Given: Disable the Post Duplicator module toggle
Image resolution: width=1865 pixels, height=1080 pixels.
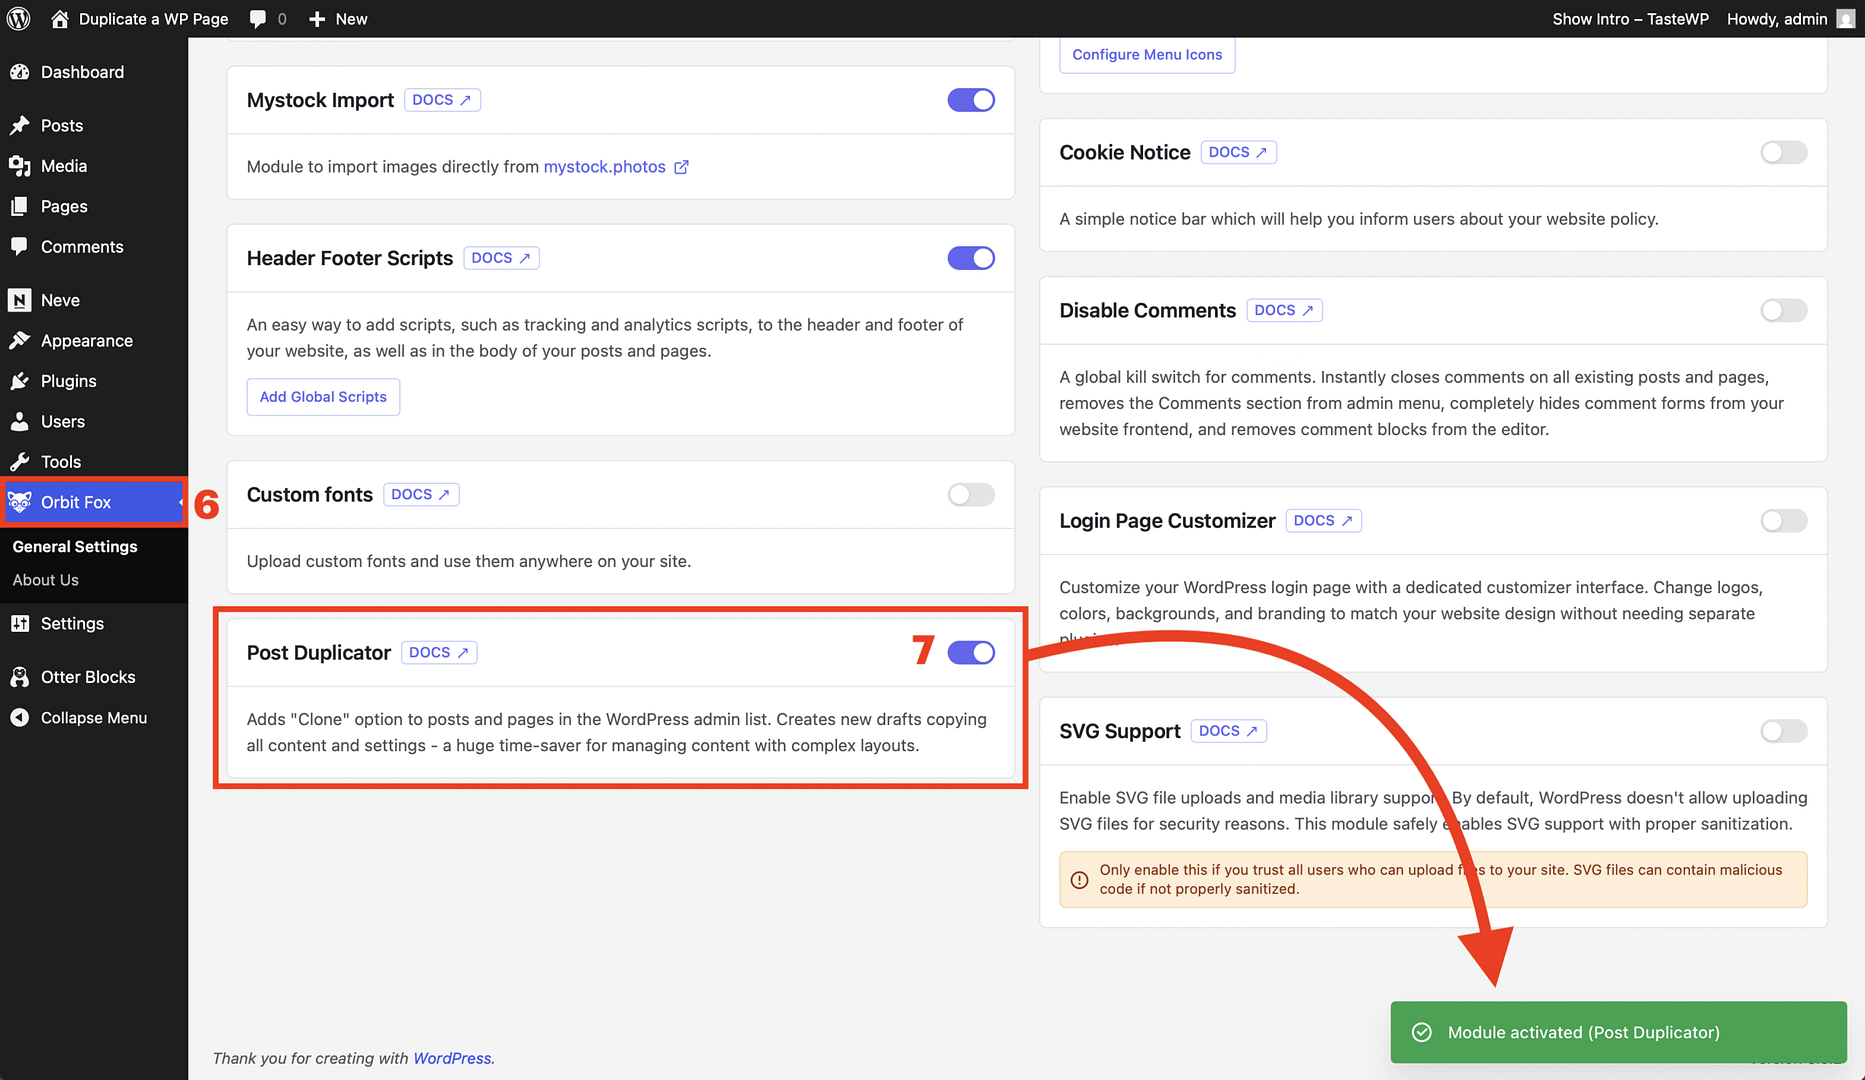Looking at the screenshot, I should click(x=970, y=653).
